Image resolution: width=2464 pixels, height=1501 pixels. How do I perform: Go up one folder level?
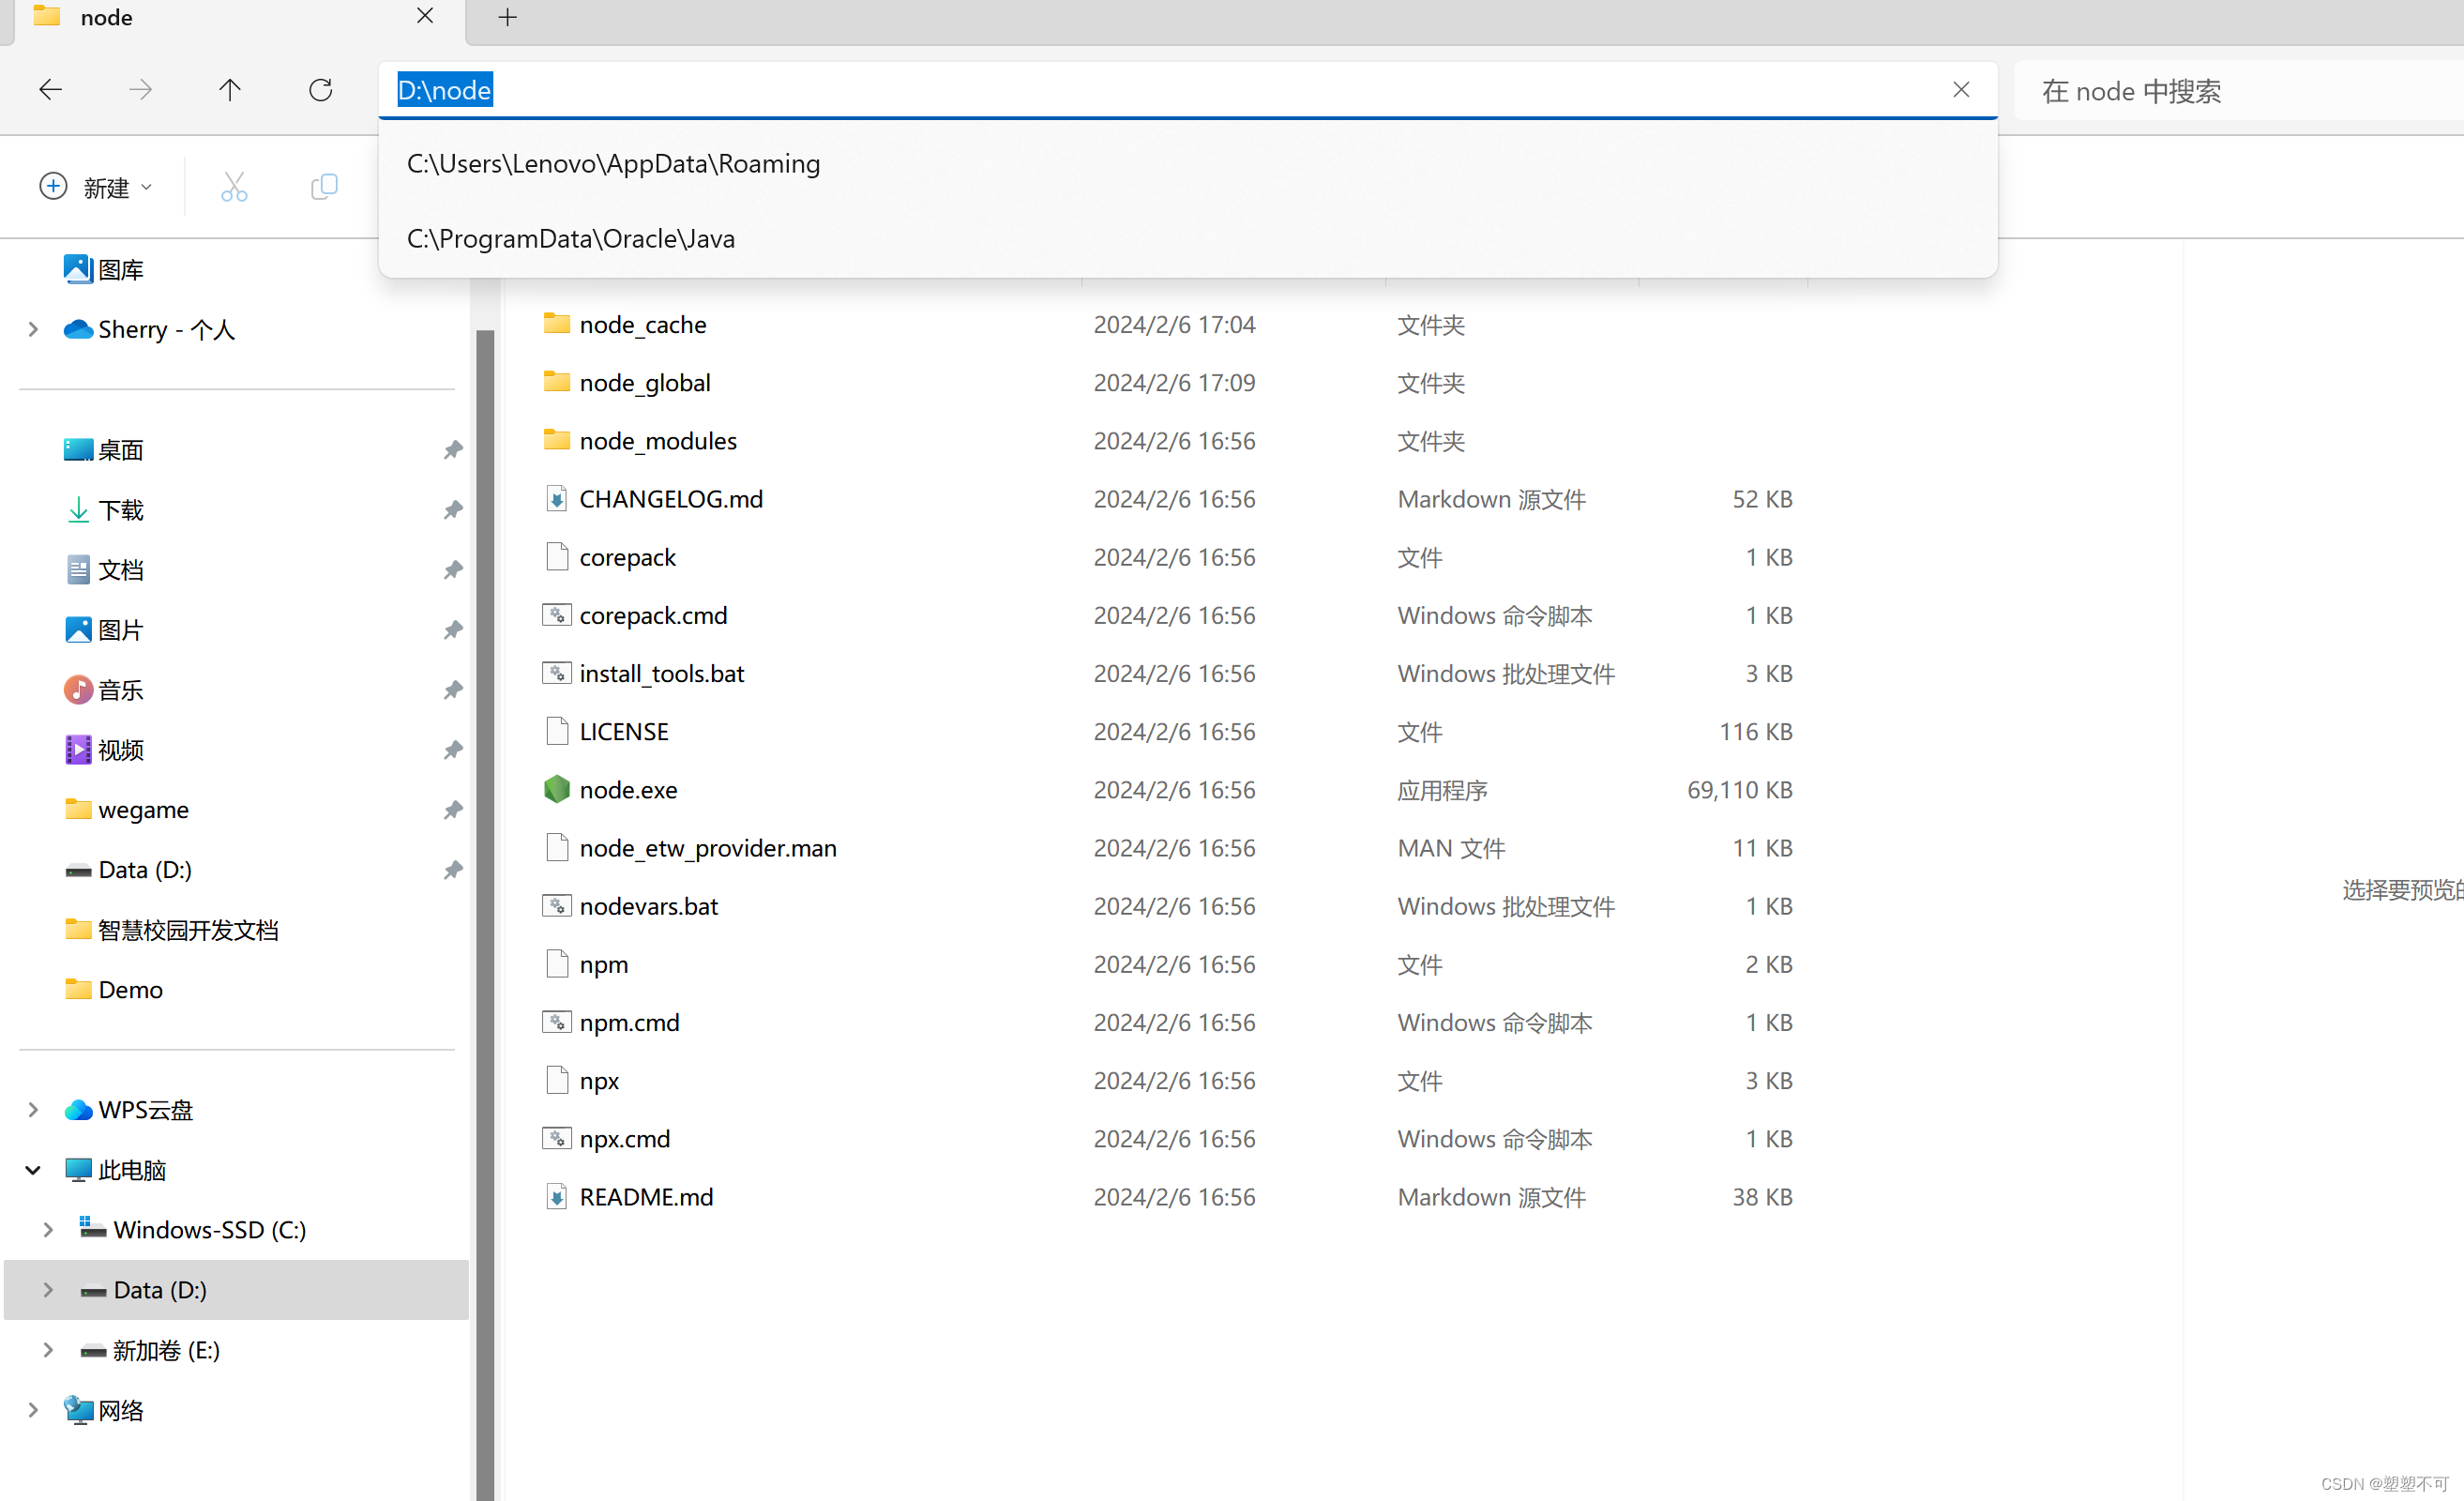(230, 90)
